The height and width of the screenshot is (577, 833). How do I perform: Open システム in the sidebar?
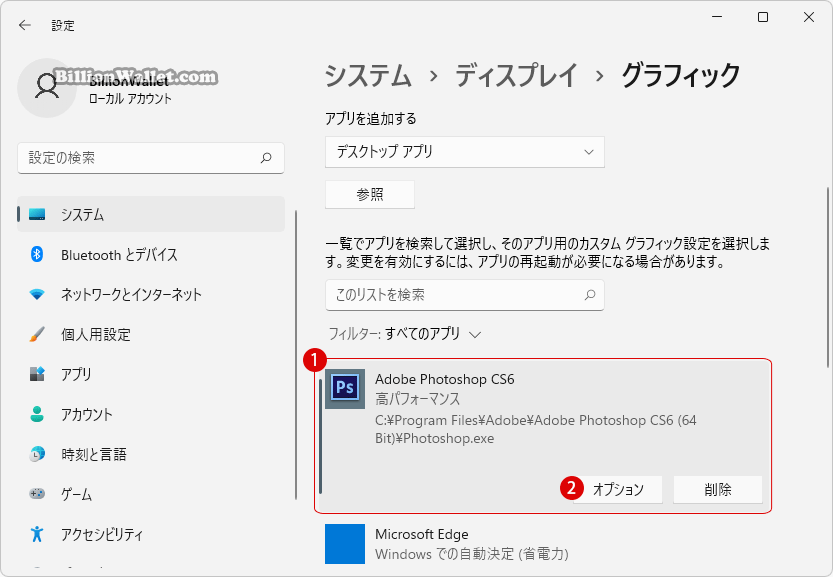click(151, 214)
